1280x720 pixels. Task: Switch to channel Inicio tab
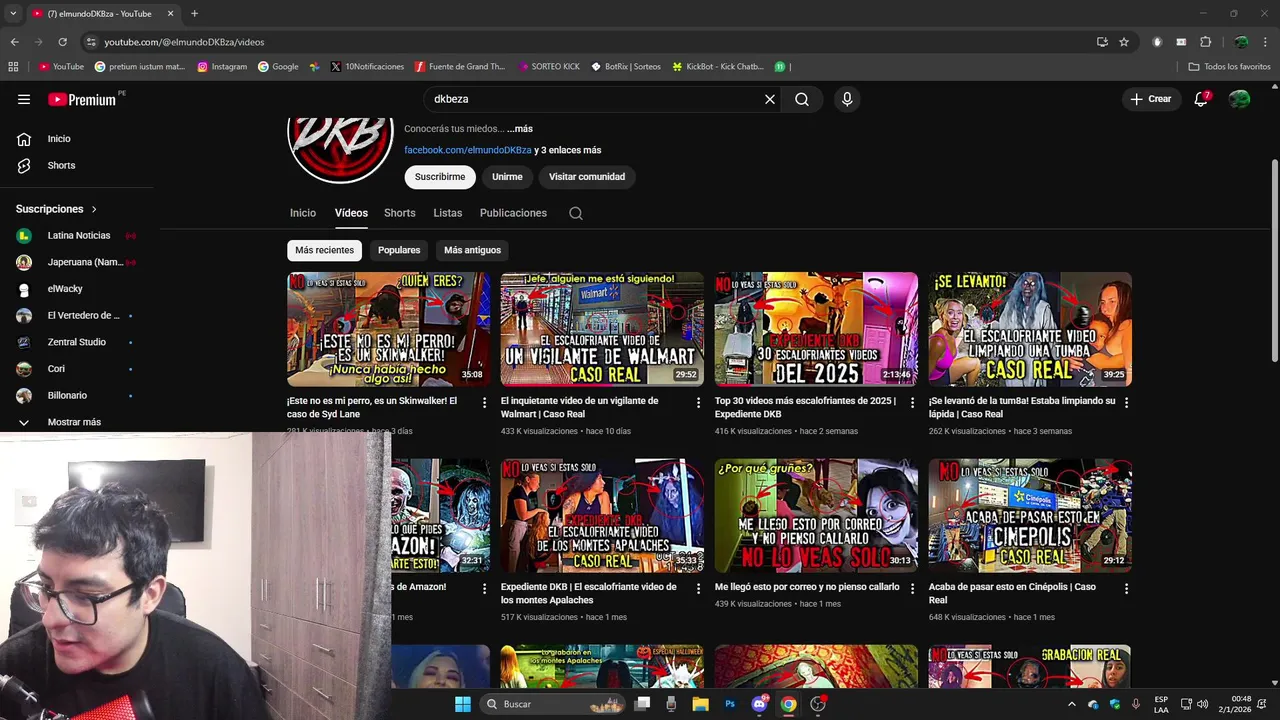pos(303,213)
